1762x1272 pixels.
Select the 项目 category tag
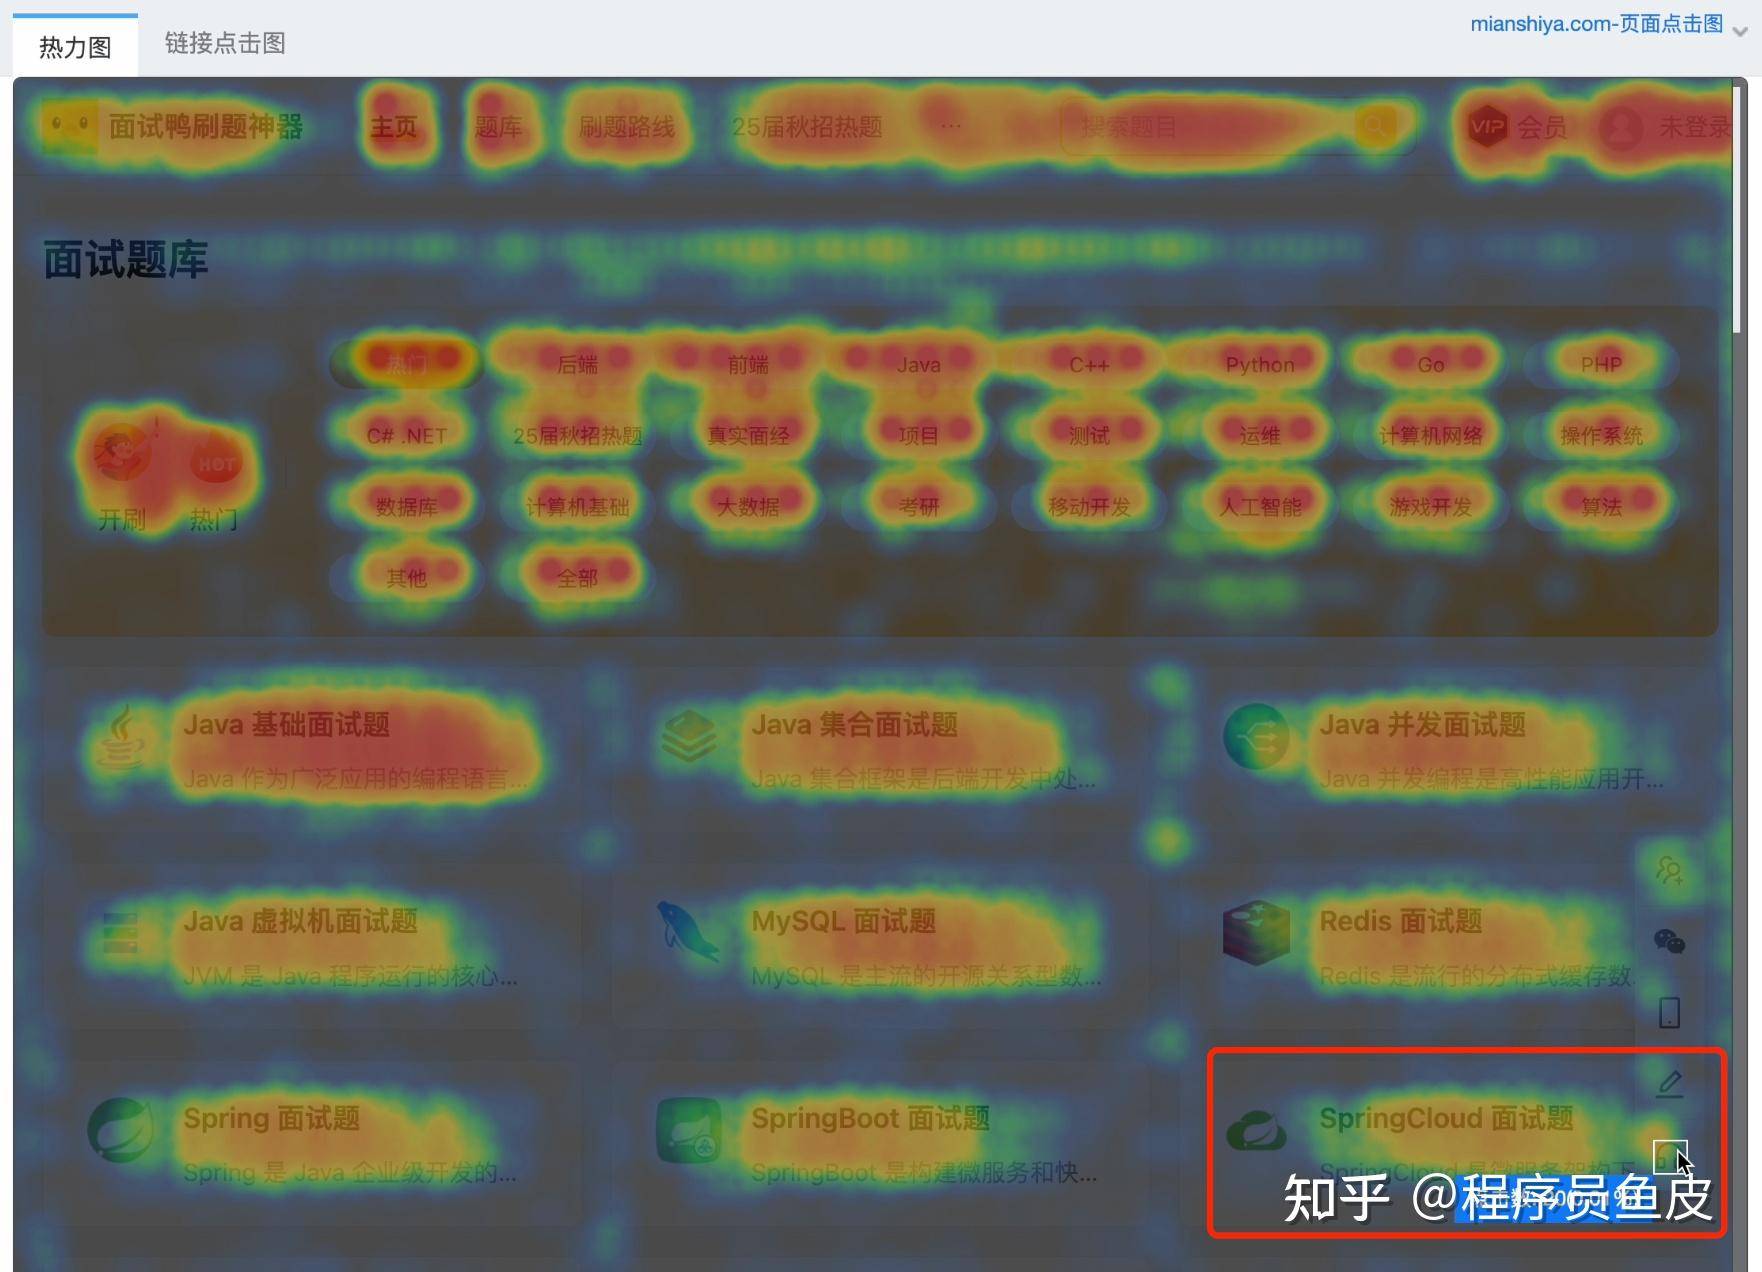(919, 435)
